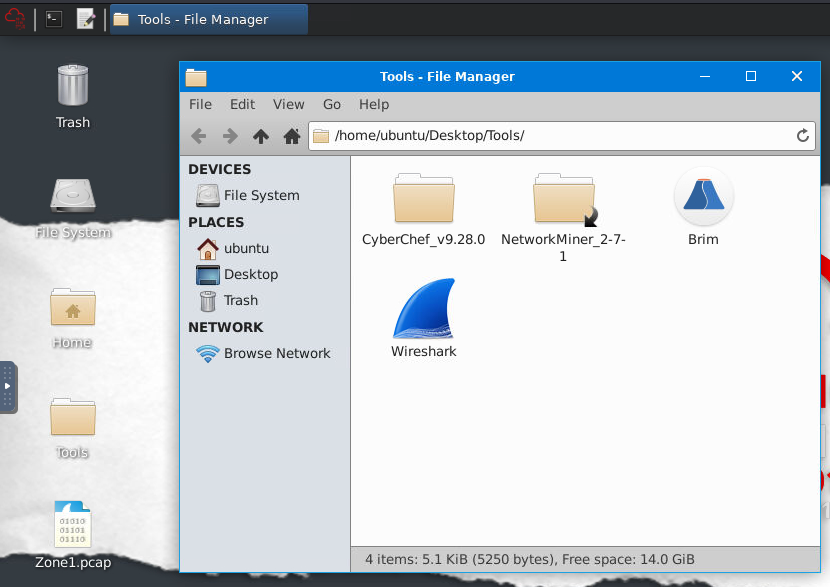Go back with the left arrow
Screen dimensions: 830x587
click(x=199, y=136)
